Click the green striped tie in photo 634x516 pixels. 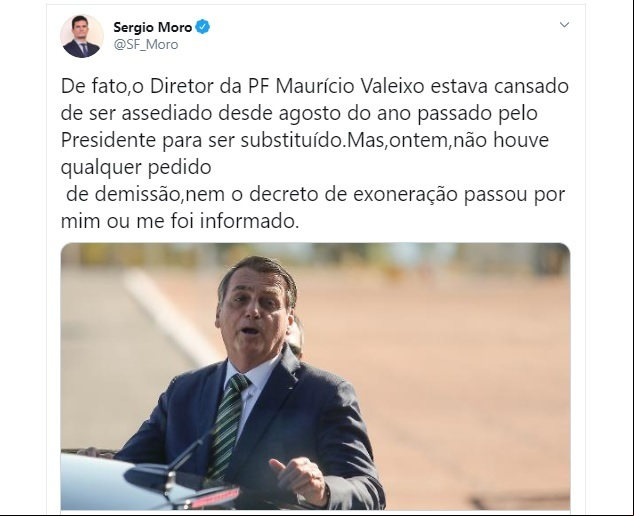pos(226,425)
